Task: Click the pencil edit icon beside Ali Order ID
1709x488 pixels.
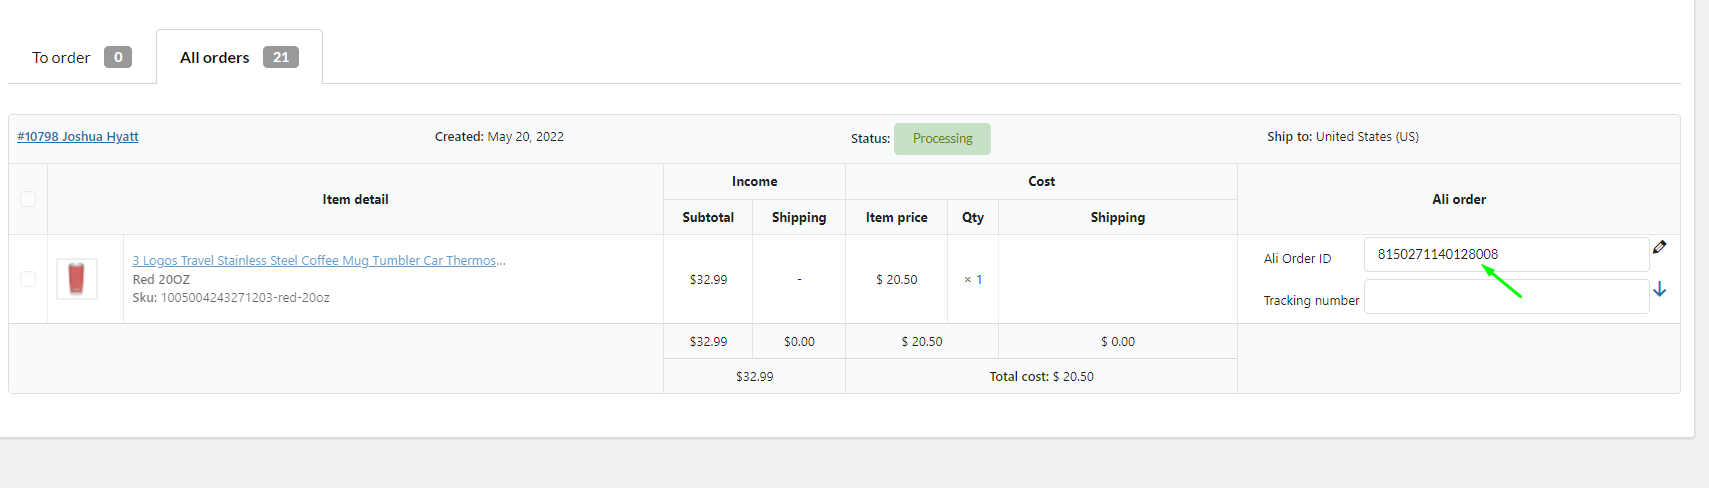Action: coord(1659,247)
